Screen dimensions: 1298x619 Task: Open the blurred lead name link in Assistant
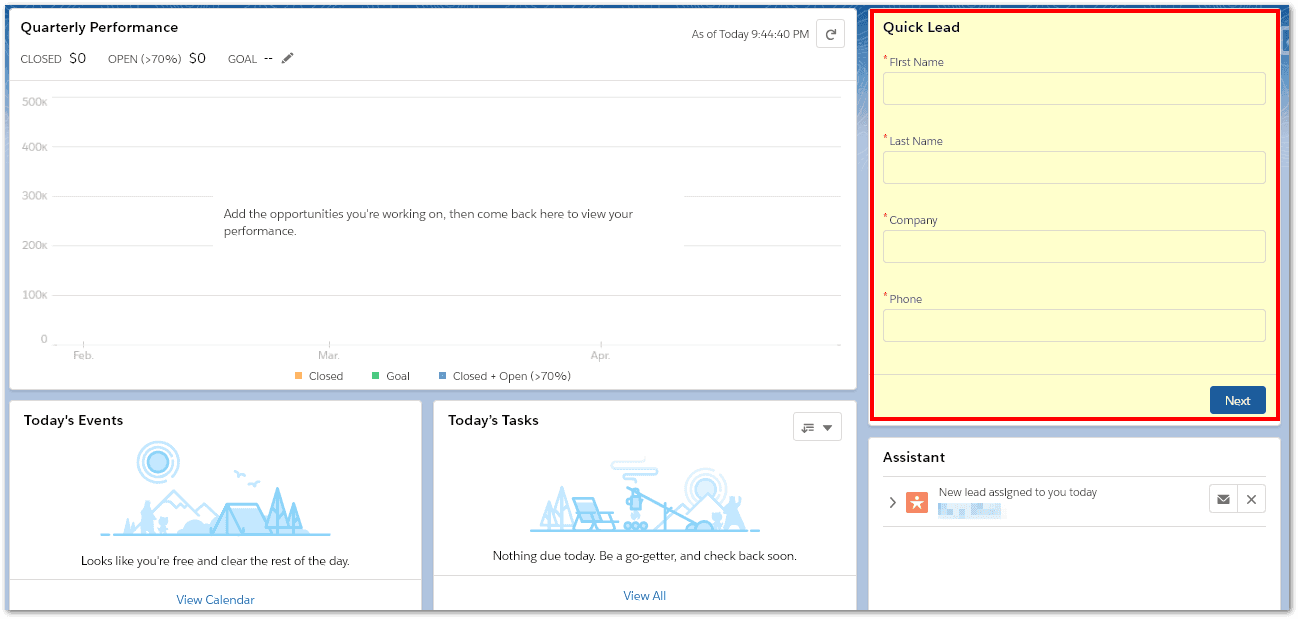[x=969, y=510]
